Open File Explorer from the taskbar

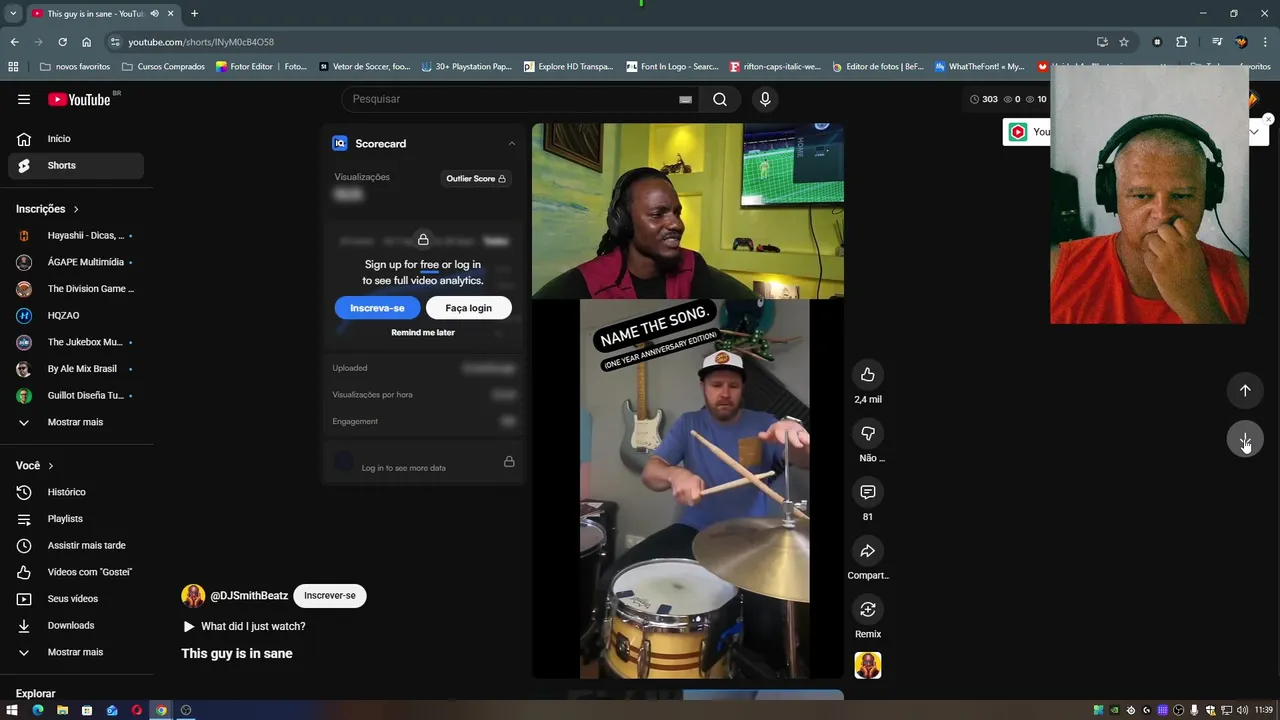click(62, 710)
